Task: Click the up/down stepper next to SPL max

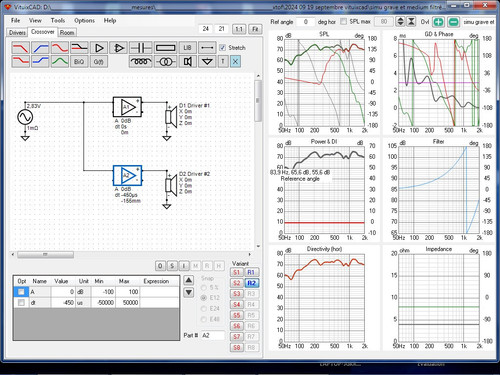Action: point(400,22)
